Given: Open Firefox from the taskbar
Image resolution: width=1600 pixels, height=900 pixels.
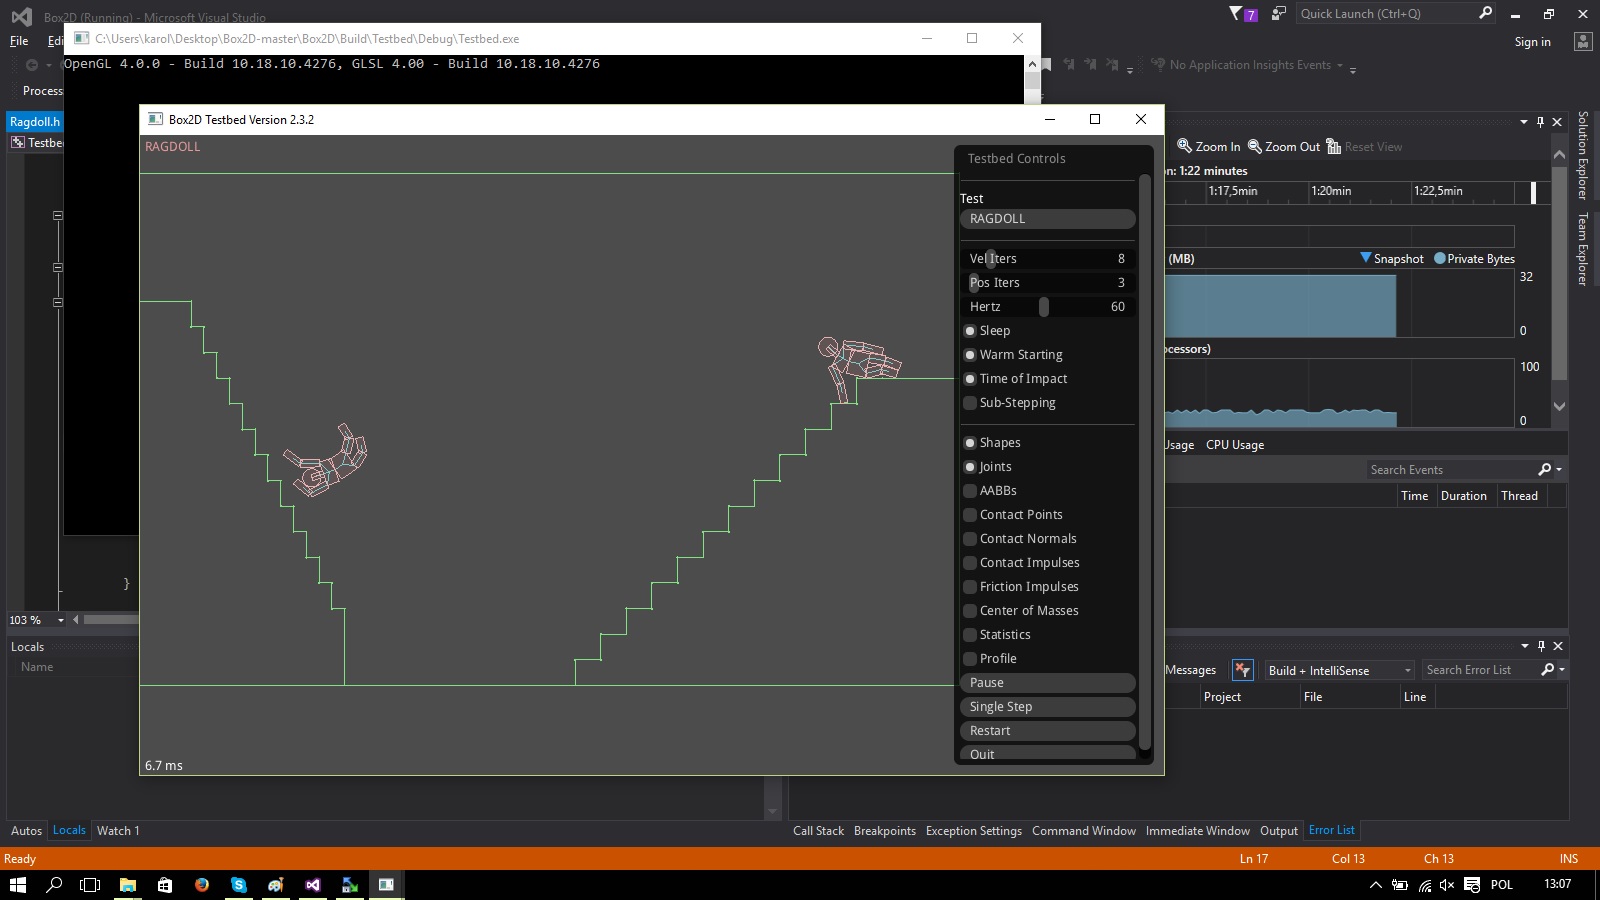Looking at the screenshot, I should click(x=202, y=885).
